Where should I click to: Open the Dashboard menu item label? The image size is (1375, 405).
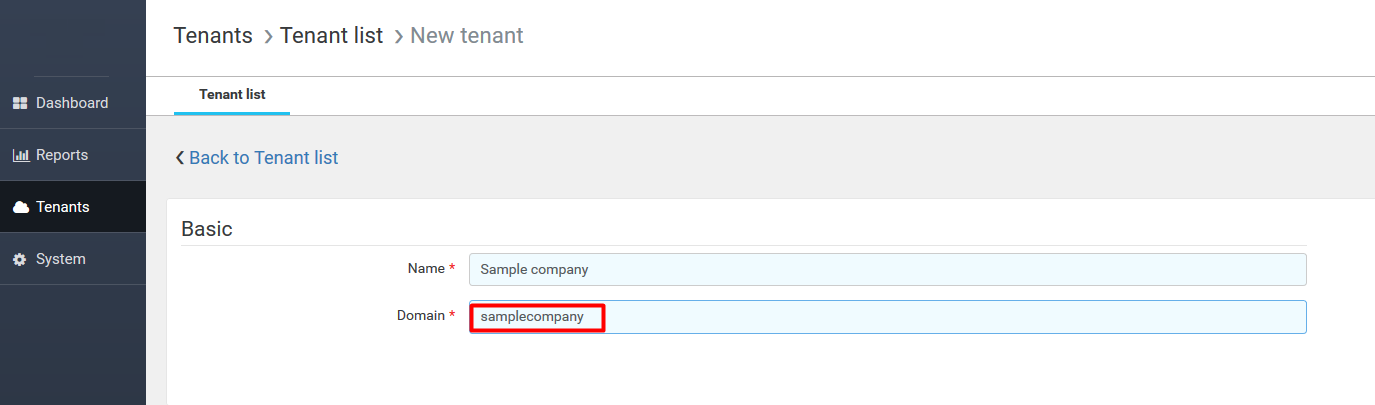[x=72, y=103]
